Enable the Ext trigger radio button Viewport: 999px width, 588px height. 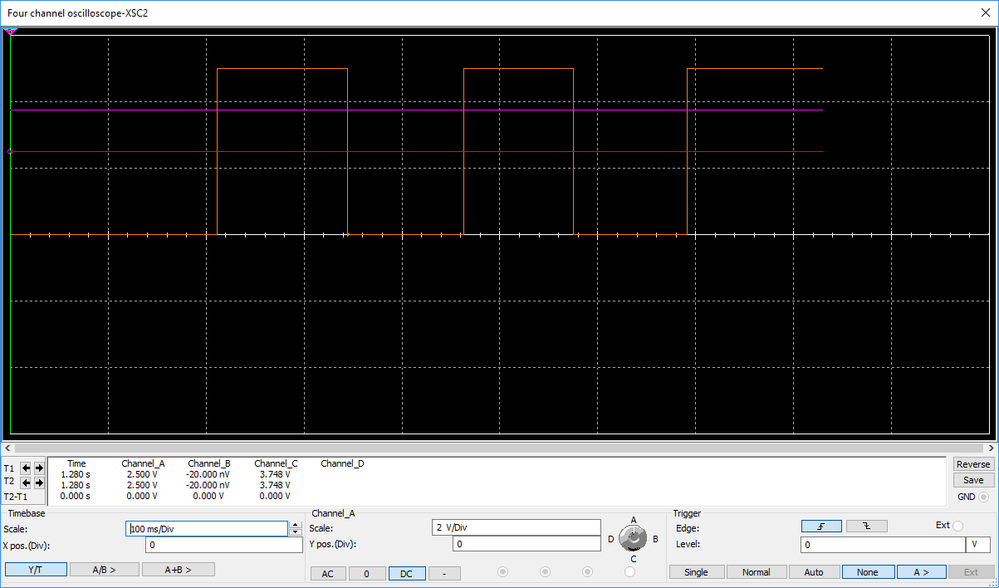click(958, 526)
